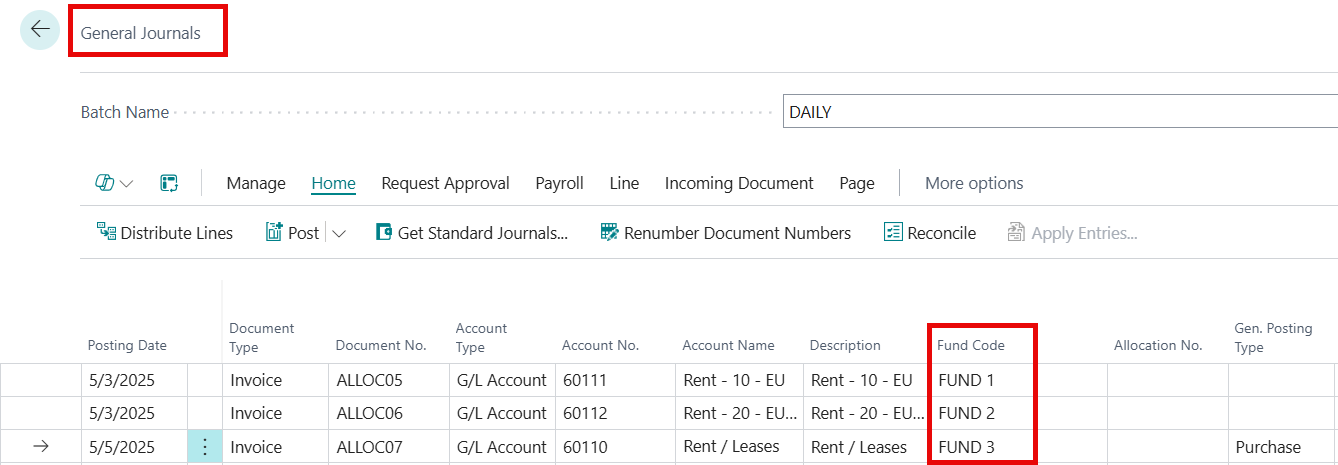Image resolution: width=1338 pixels, height=465 pixels.
Task: Expand the Post dropdown arrow
Action: pyautogui.click(x=339, y=233)
